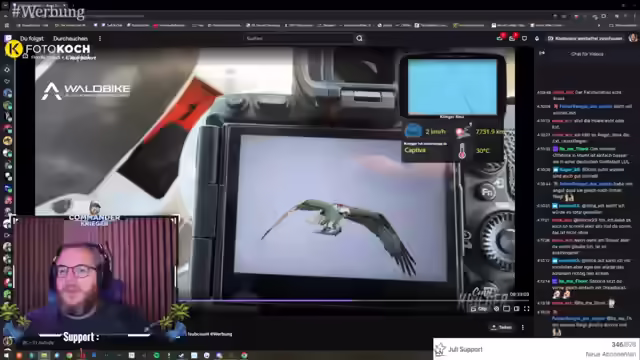Collapse the chat panel with arrow icon
640x360 pixels.
[542, 53]
